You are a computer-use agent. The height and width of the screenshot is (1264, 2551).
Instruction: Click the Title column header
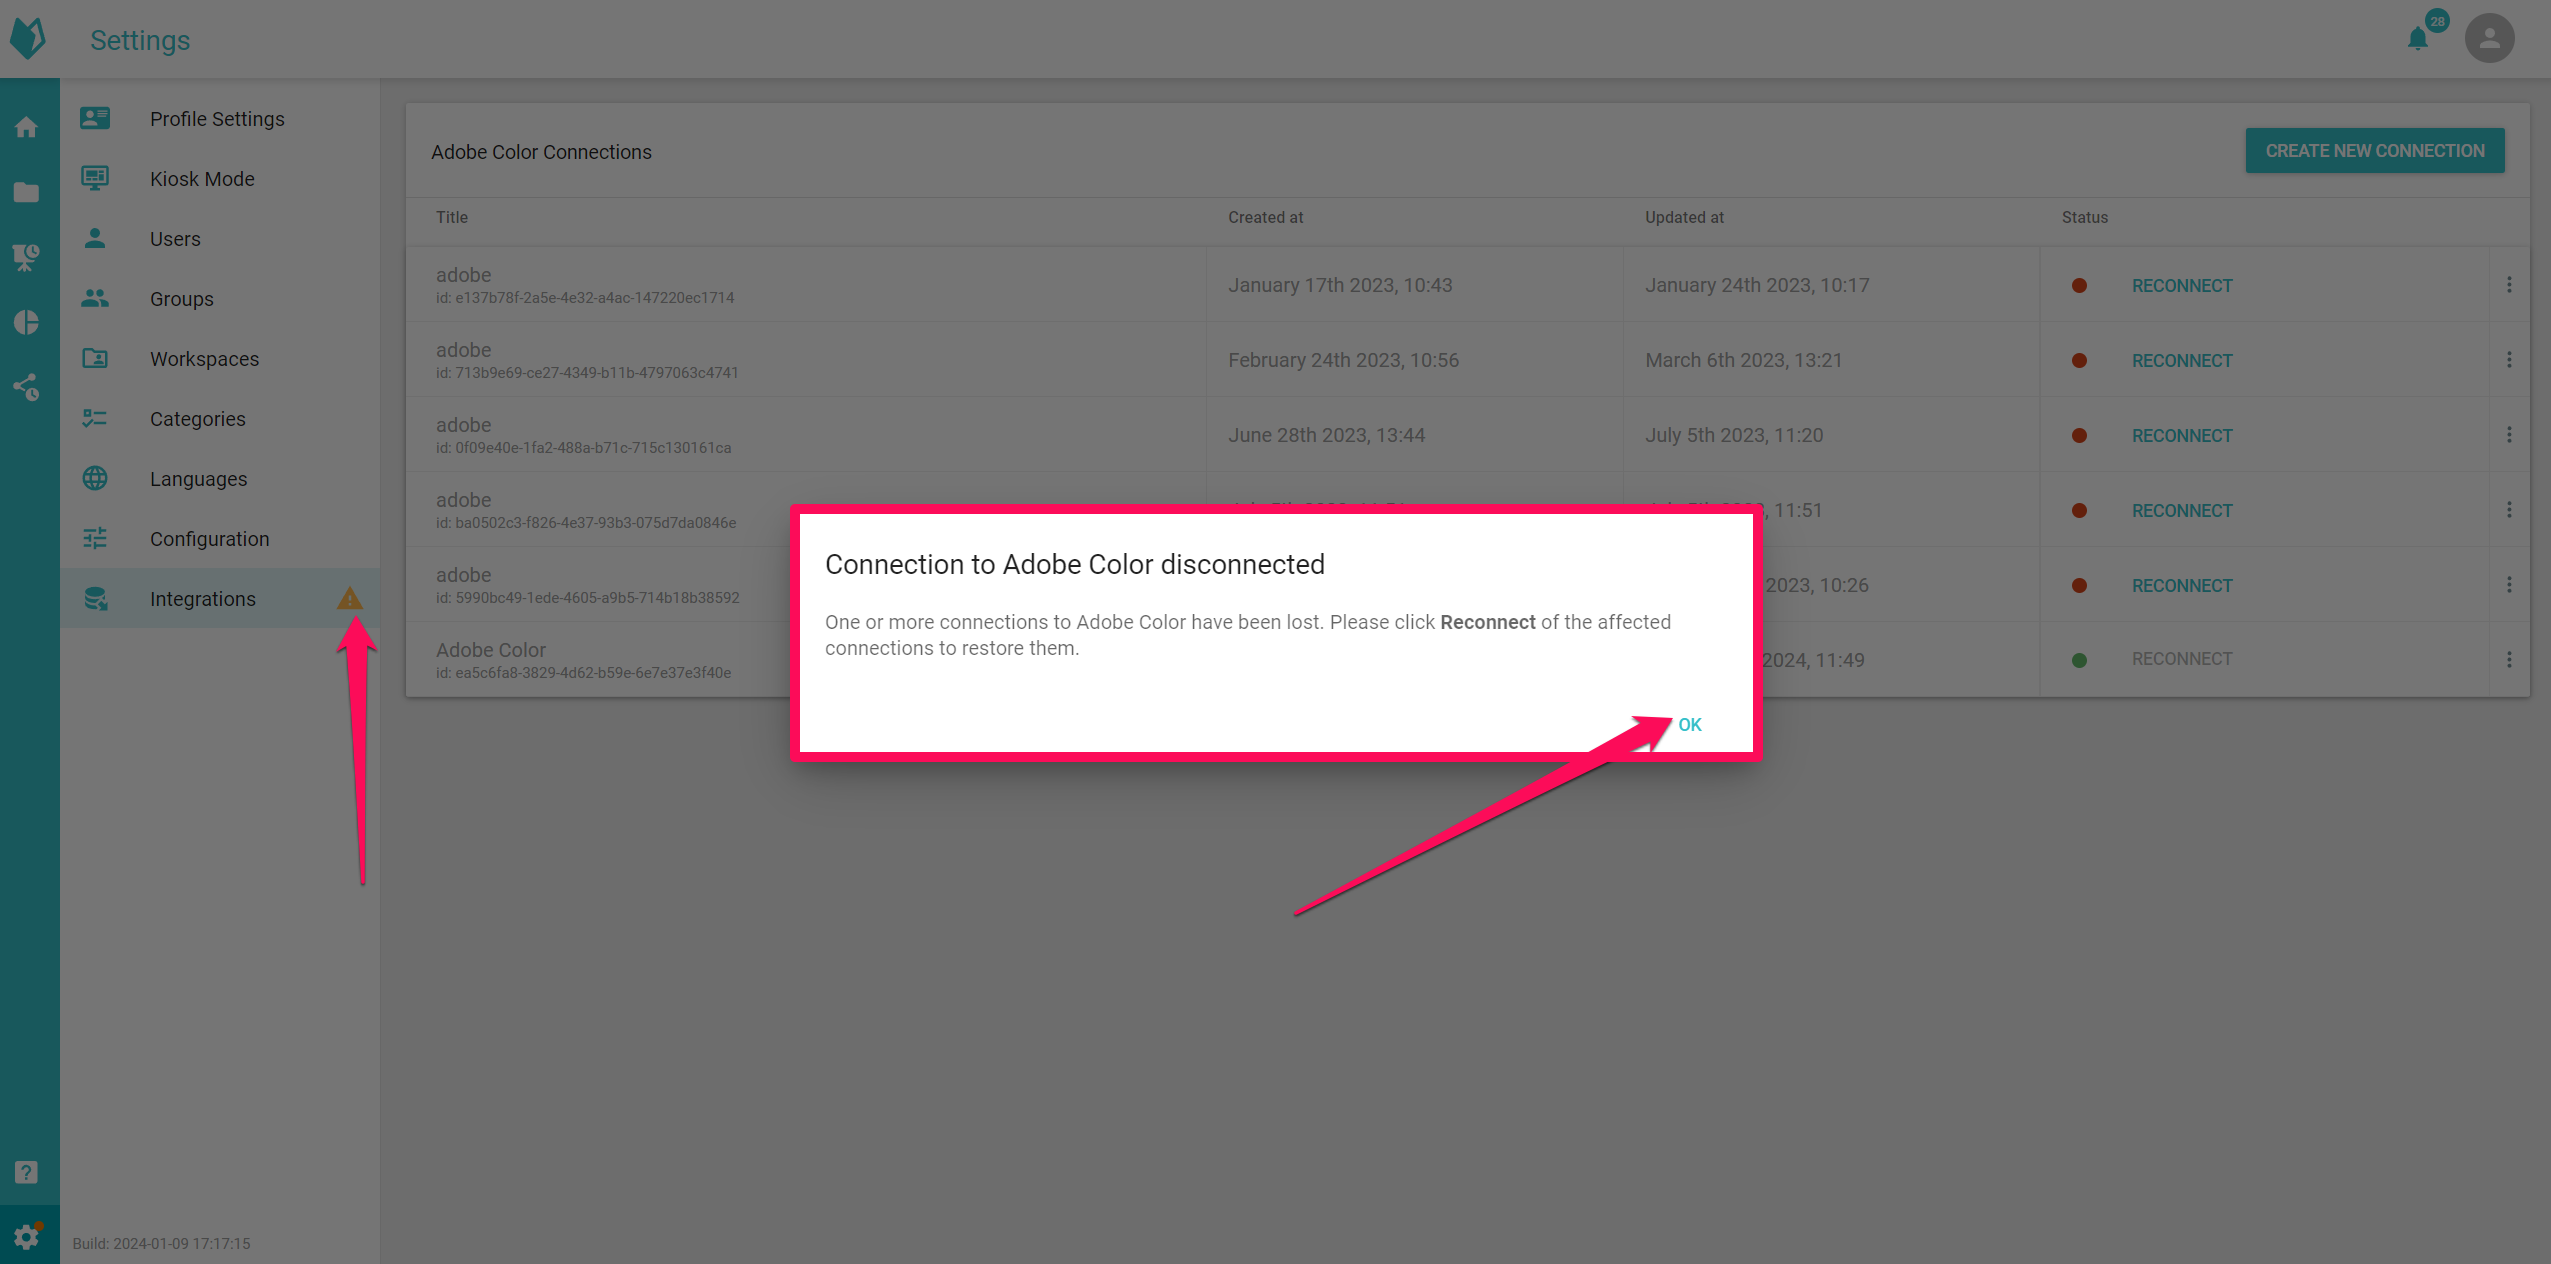[x=452, y=217]
